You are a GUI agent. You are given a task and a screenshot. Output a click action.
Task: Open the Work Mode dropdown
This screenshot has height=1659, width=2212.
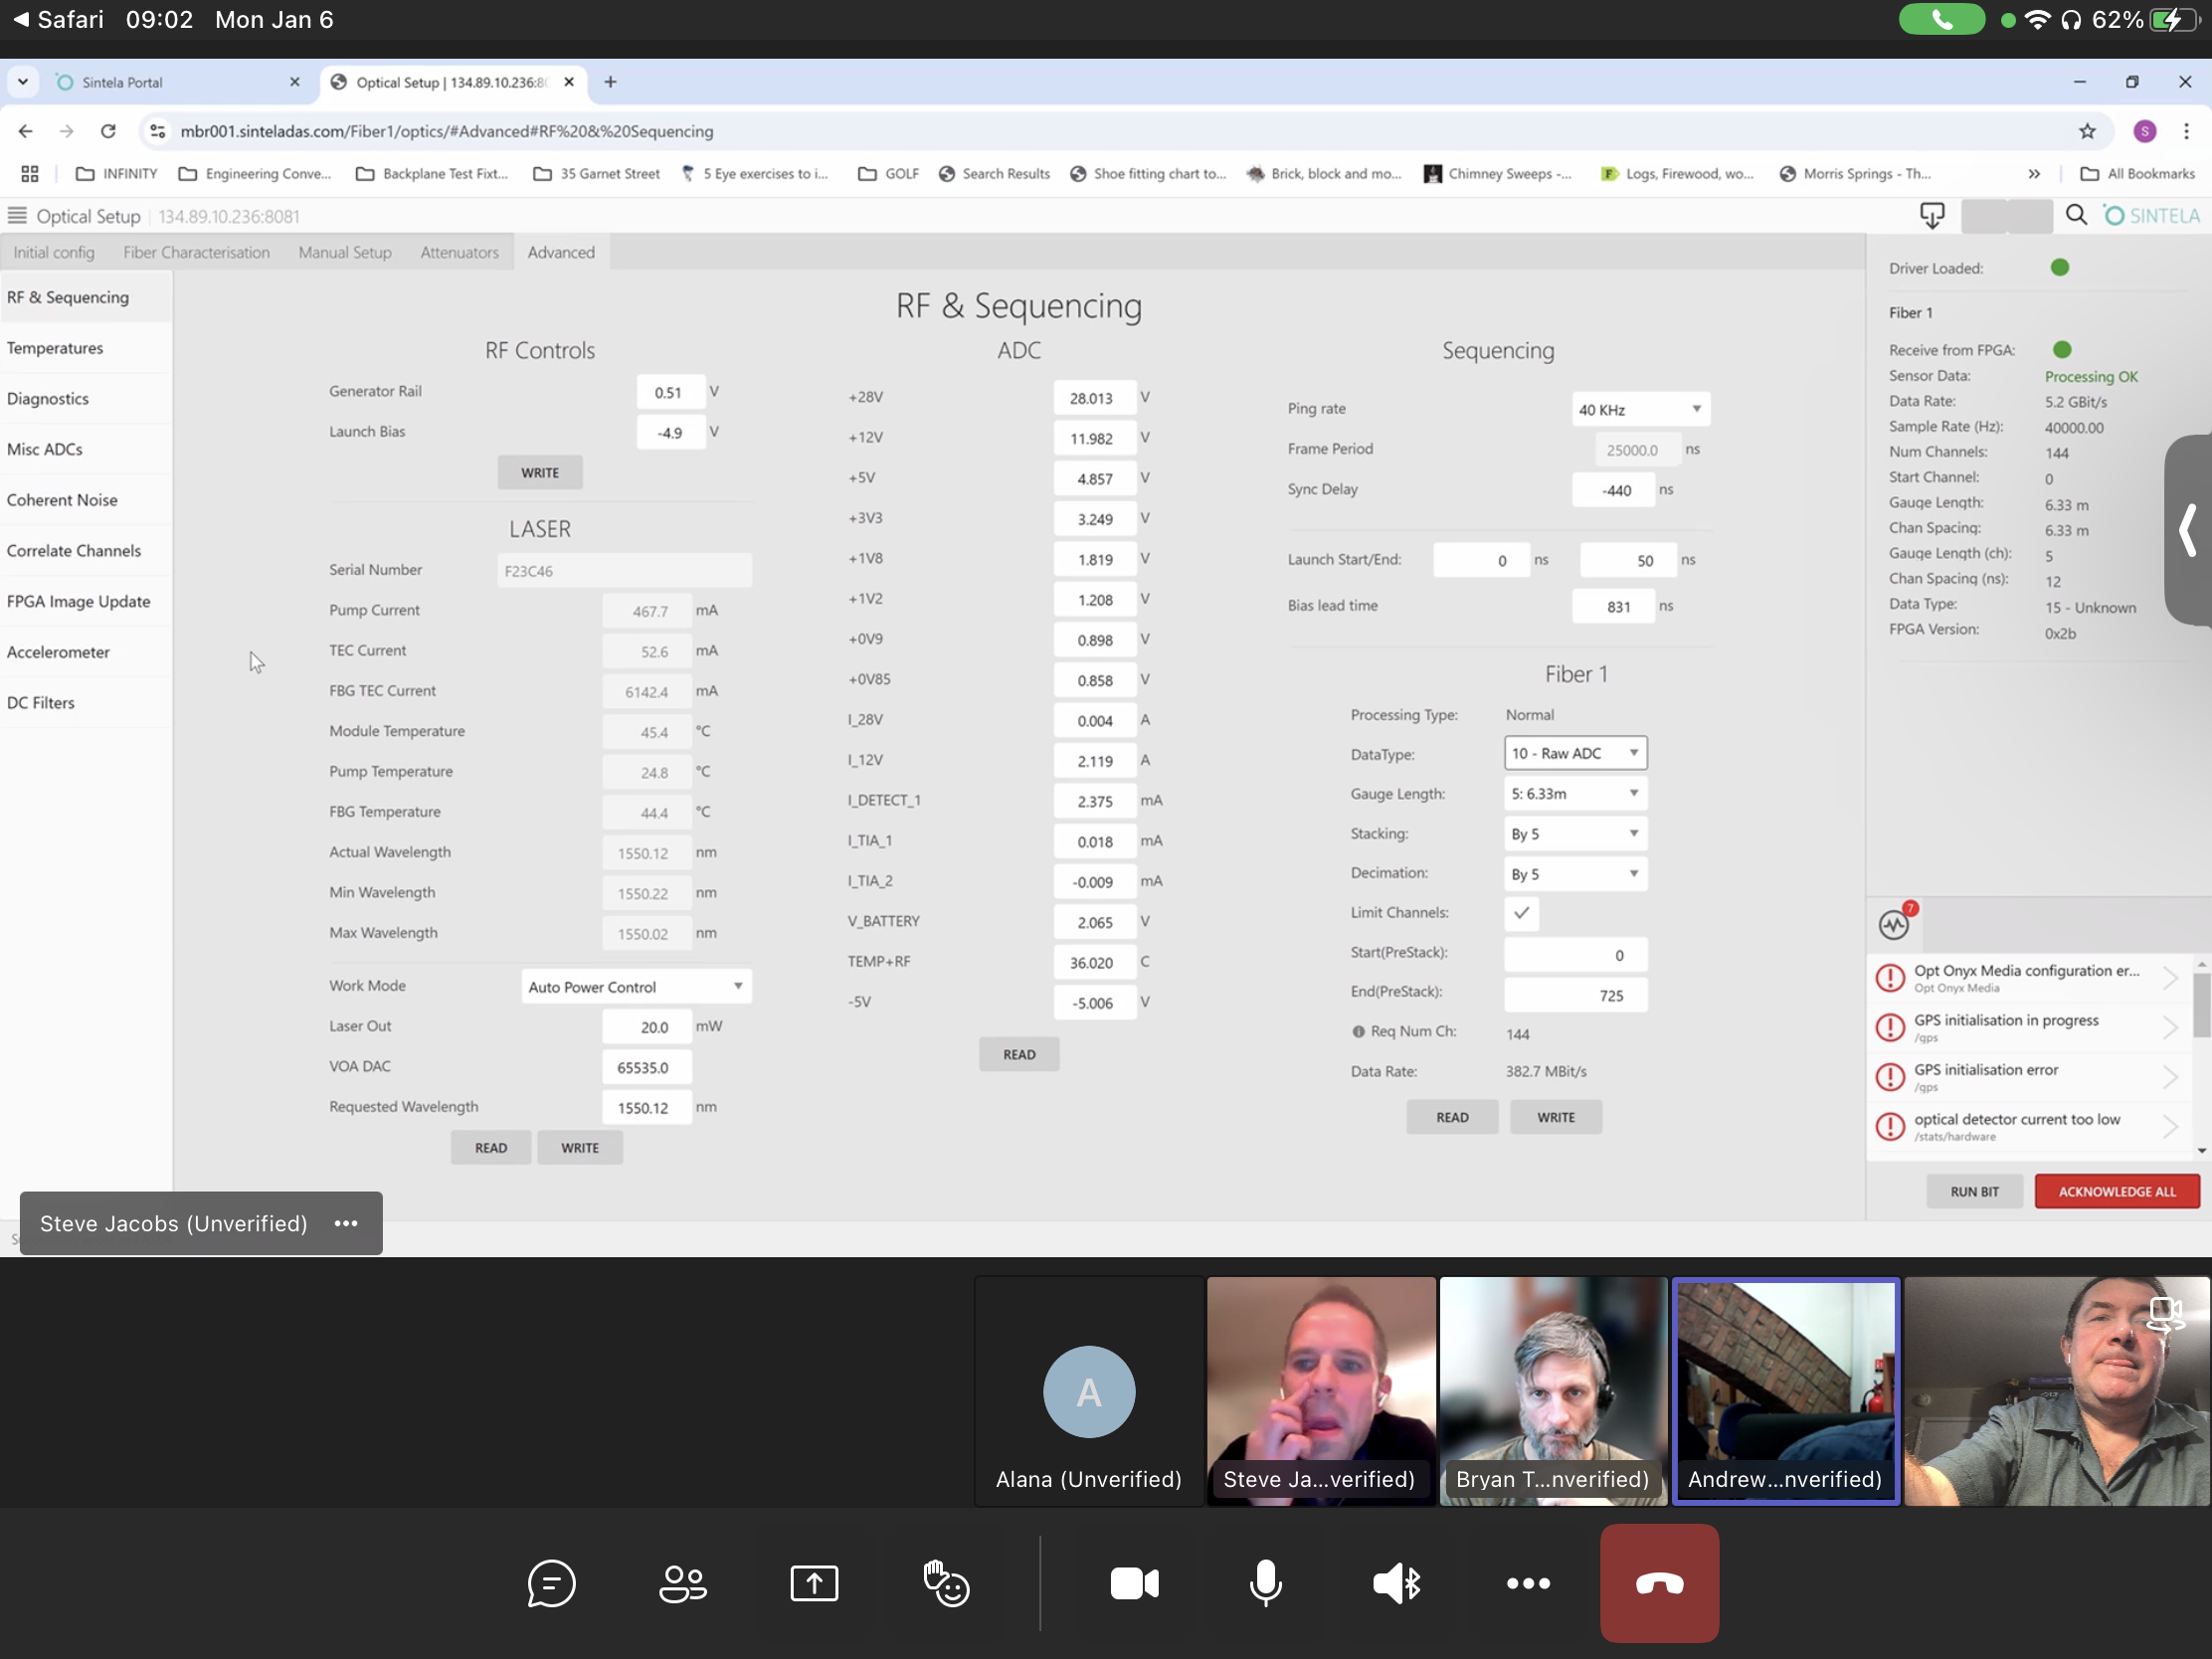pyautogui.click(x=636, y=987)
